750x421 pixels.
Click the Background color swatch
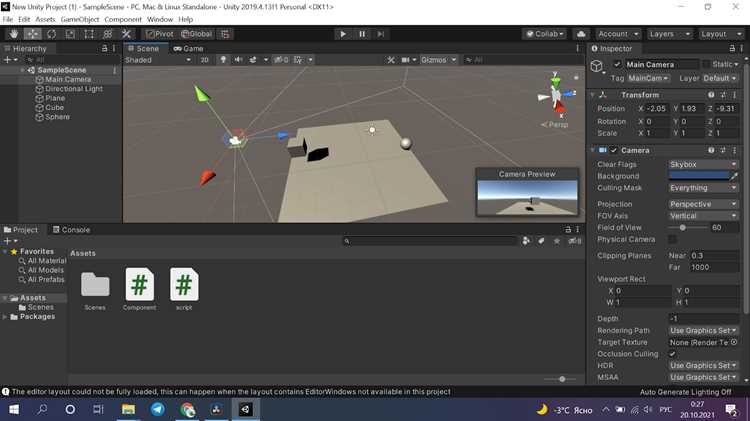click(x=698, y=176)
